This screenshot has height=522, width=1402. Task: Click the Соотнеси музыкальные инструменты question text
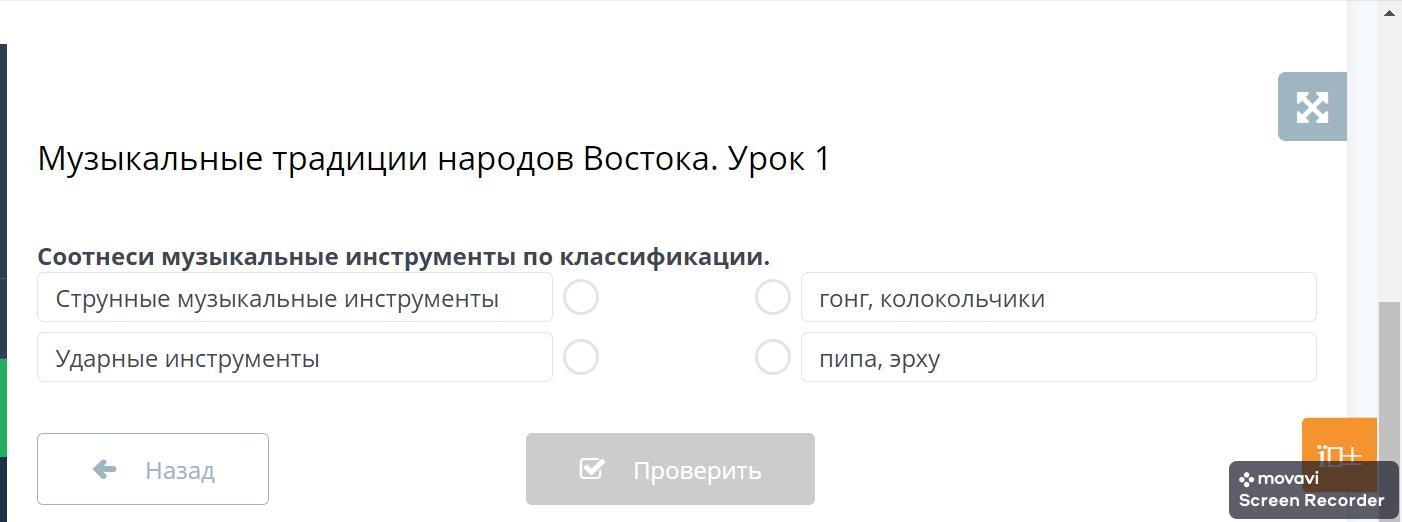click(403, 257)
